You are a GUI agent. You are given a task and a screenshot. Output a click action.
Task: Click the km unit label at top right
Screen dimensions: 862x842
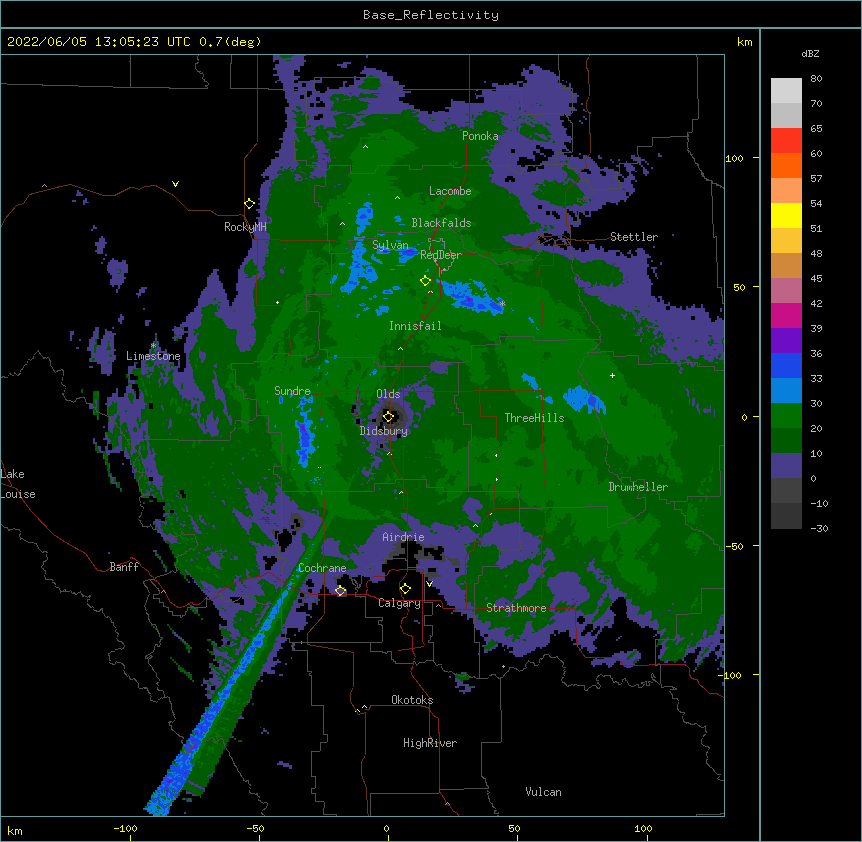point(744,42)
